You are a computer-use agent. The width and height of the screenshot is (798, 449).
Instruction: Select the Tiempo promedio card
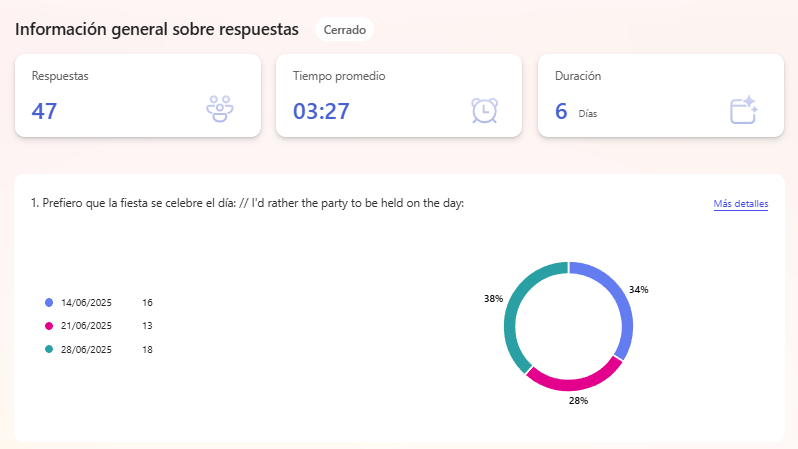[399, 96]
